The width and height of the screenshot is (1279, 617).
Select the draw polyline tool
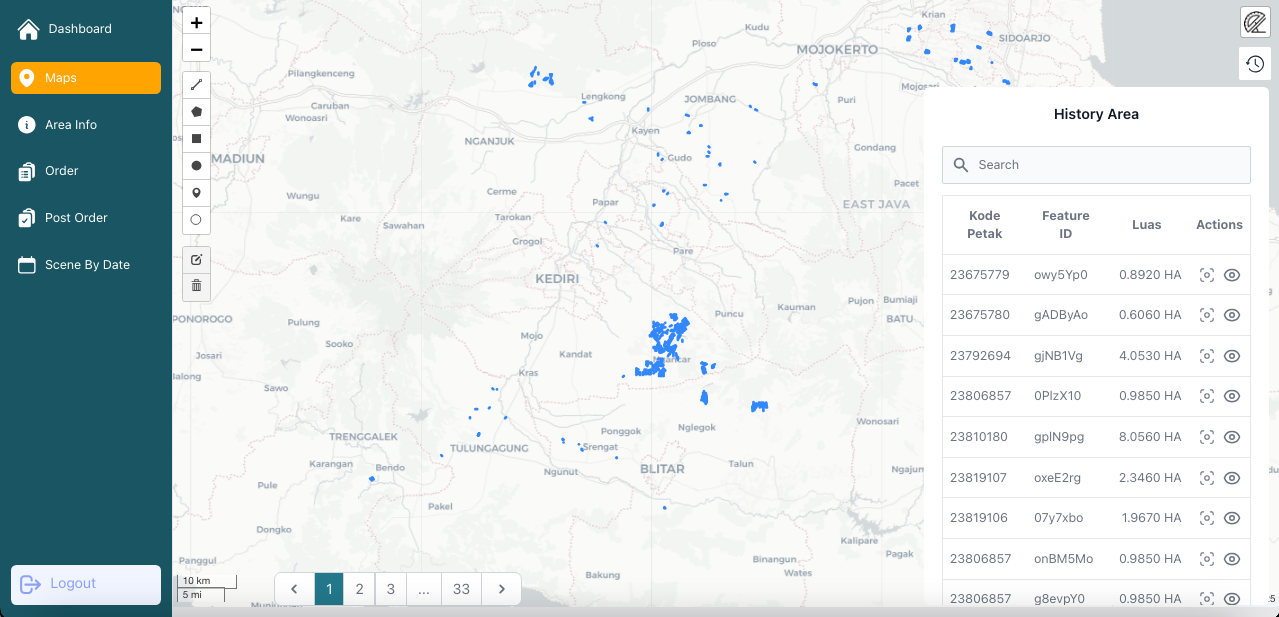(196, 85)
